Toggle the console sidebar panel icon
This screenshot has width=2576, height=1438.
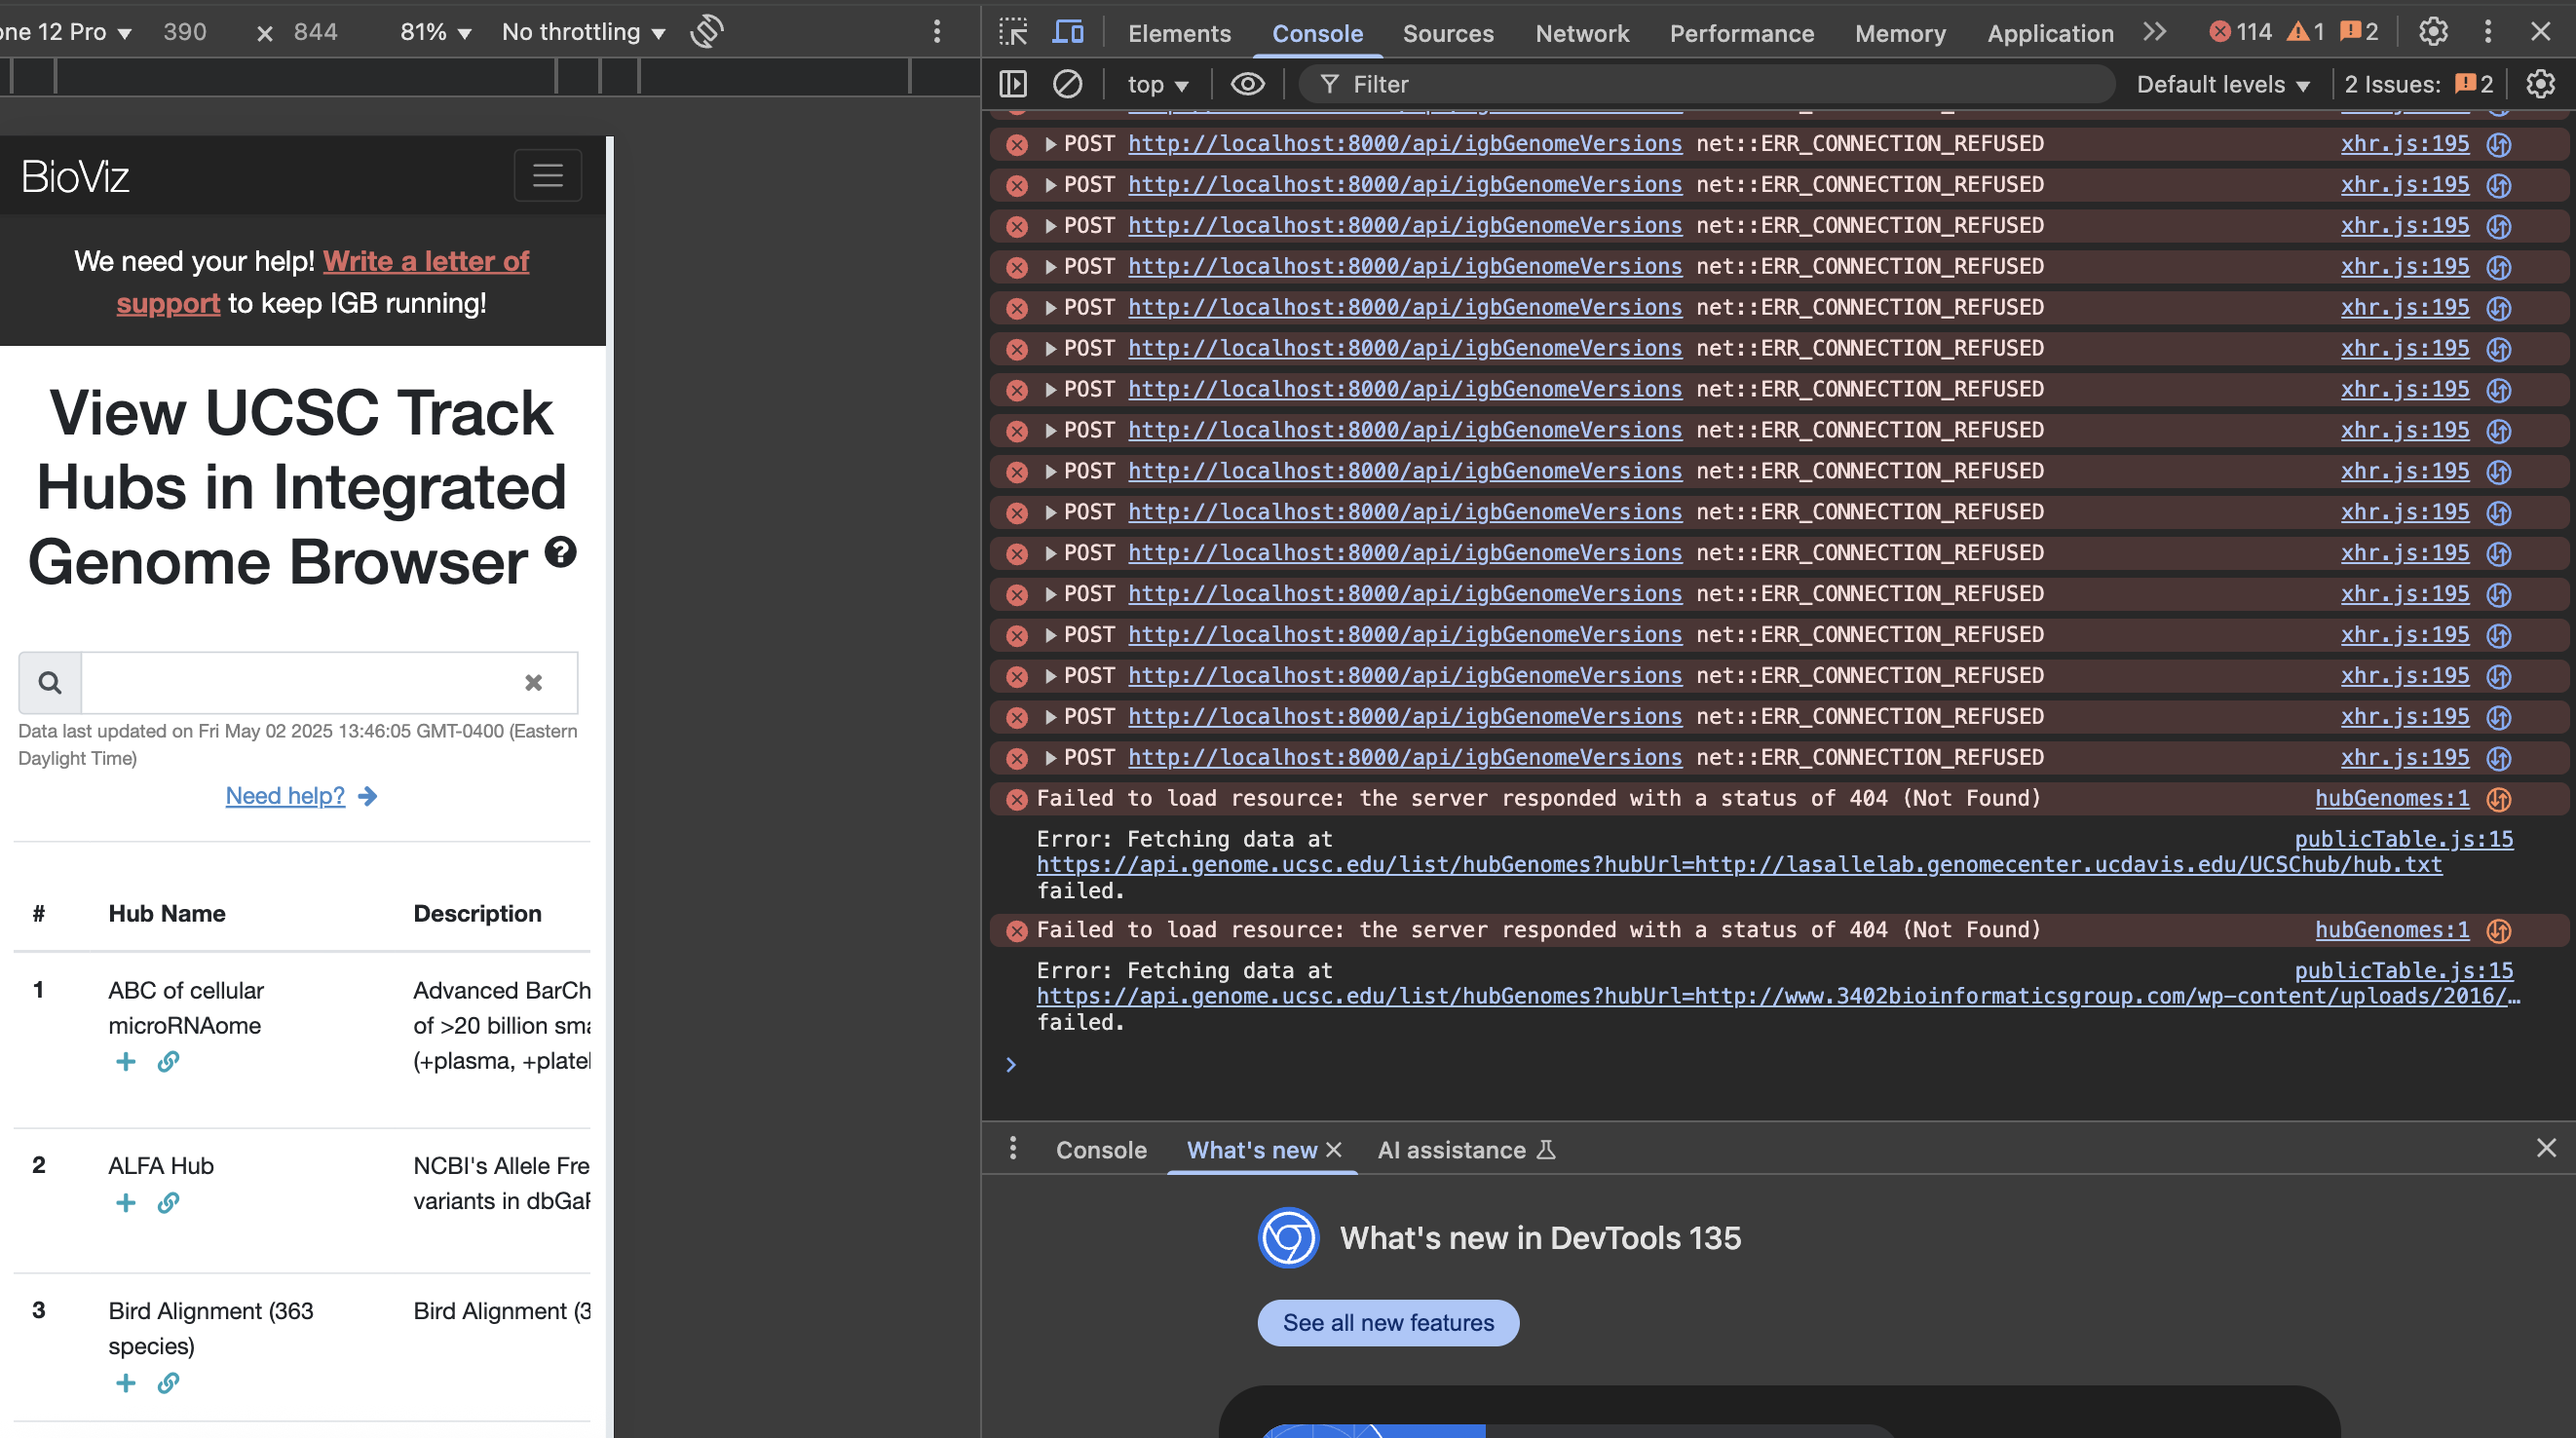pos(1012,84)
